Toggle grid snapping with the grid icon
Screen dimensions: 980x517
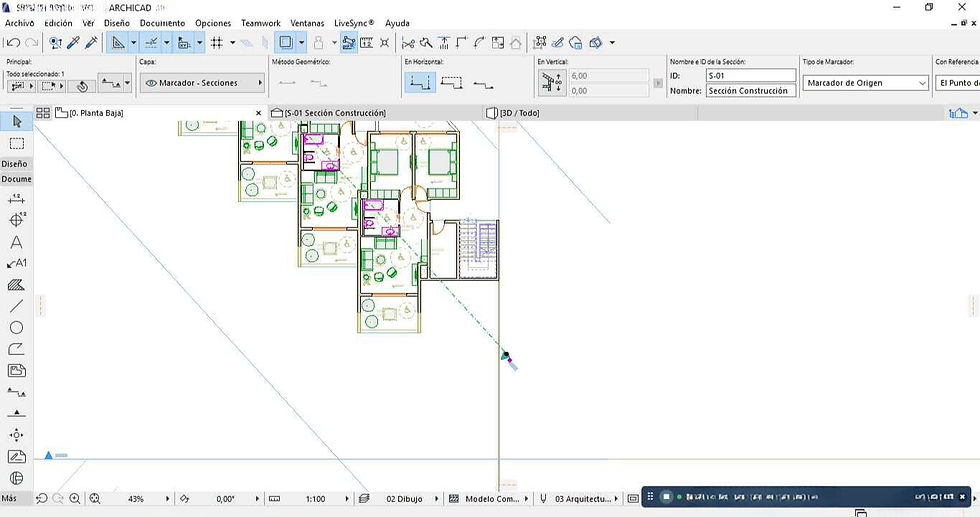tap(216, 43)
